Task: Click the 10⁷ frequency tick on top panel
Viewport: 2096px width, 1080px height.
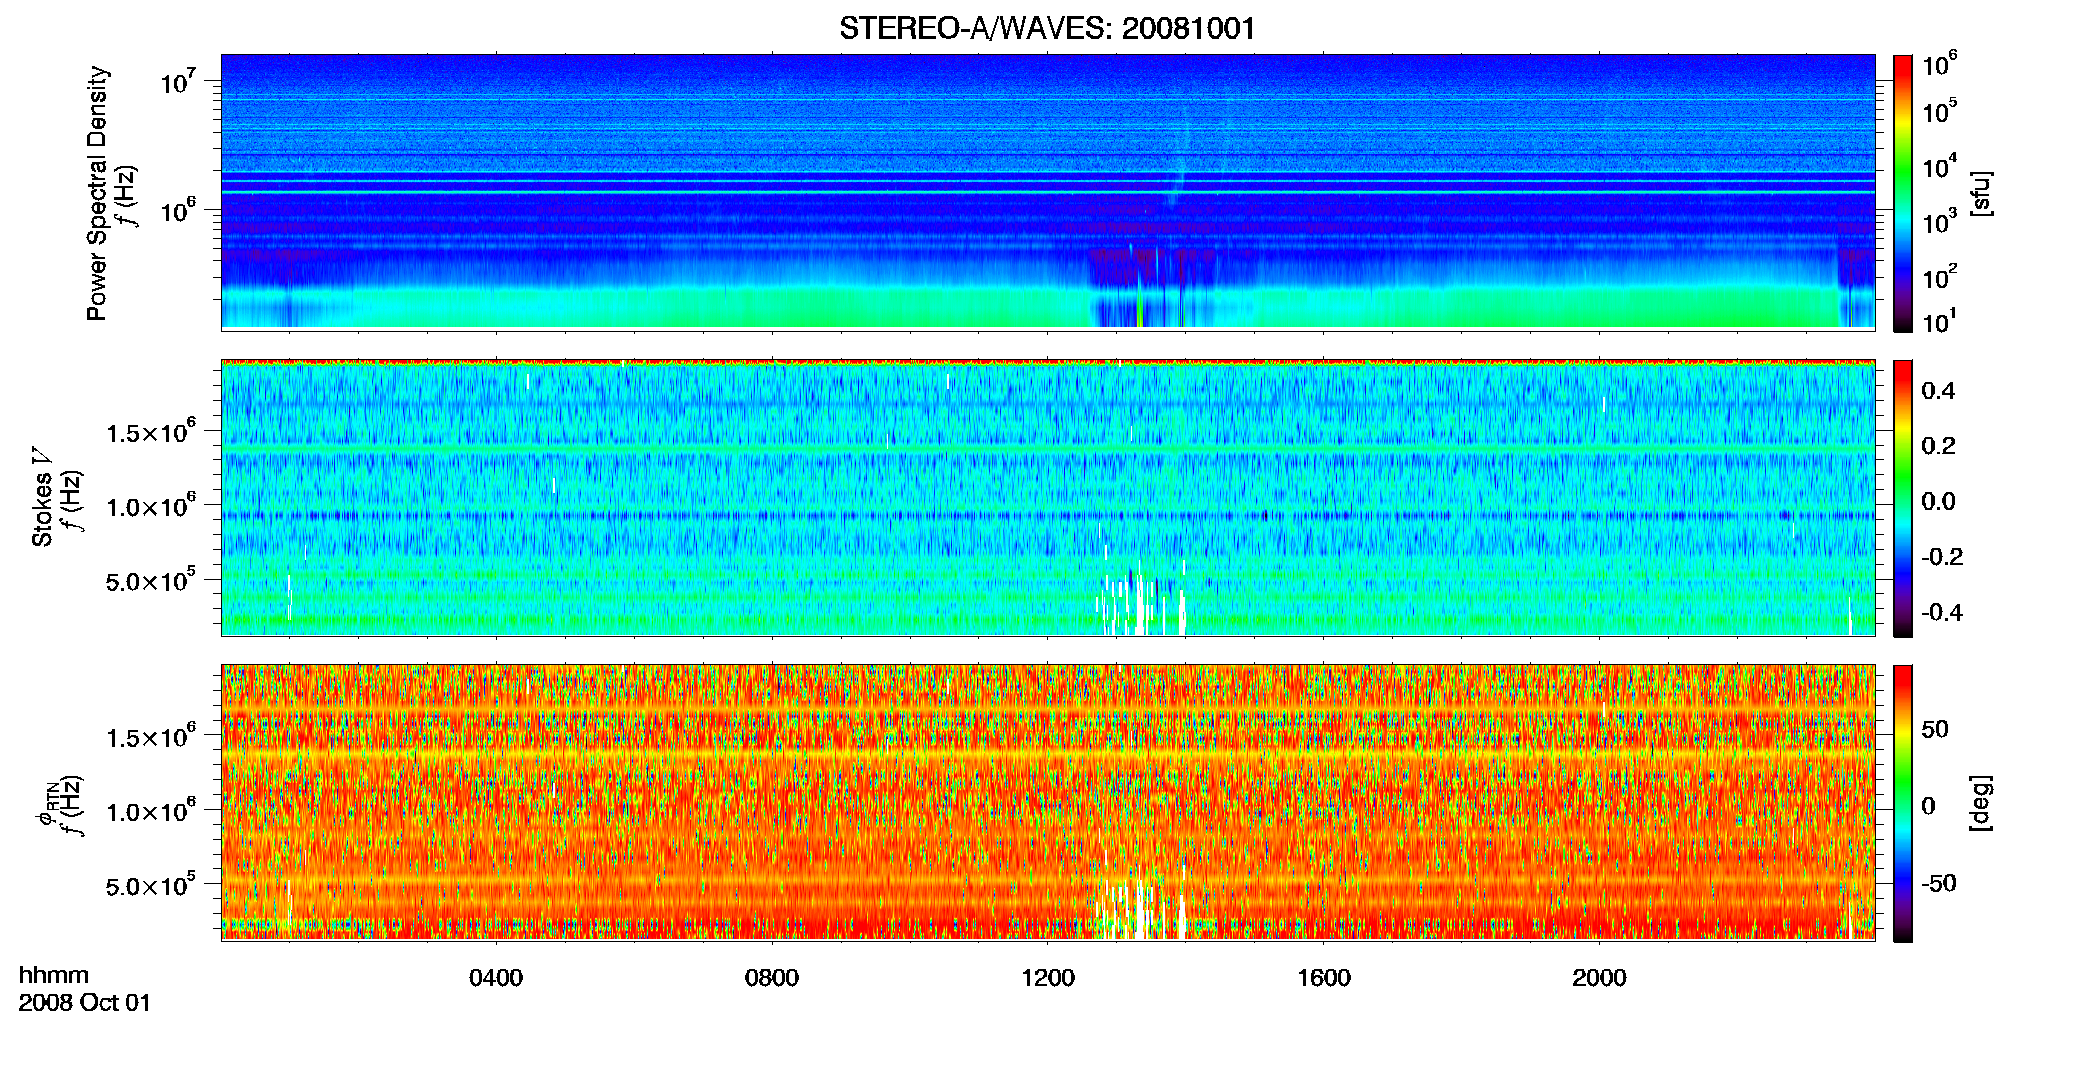Action: pos(177,80)
